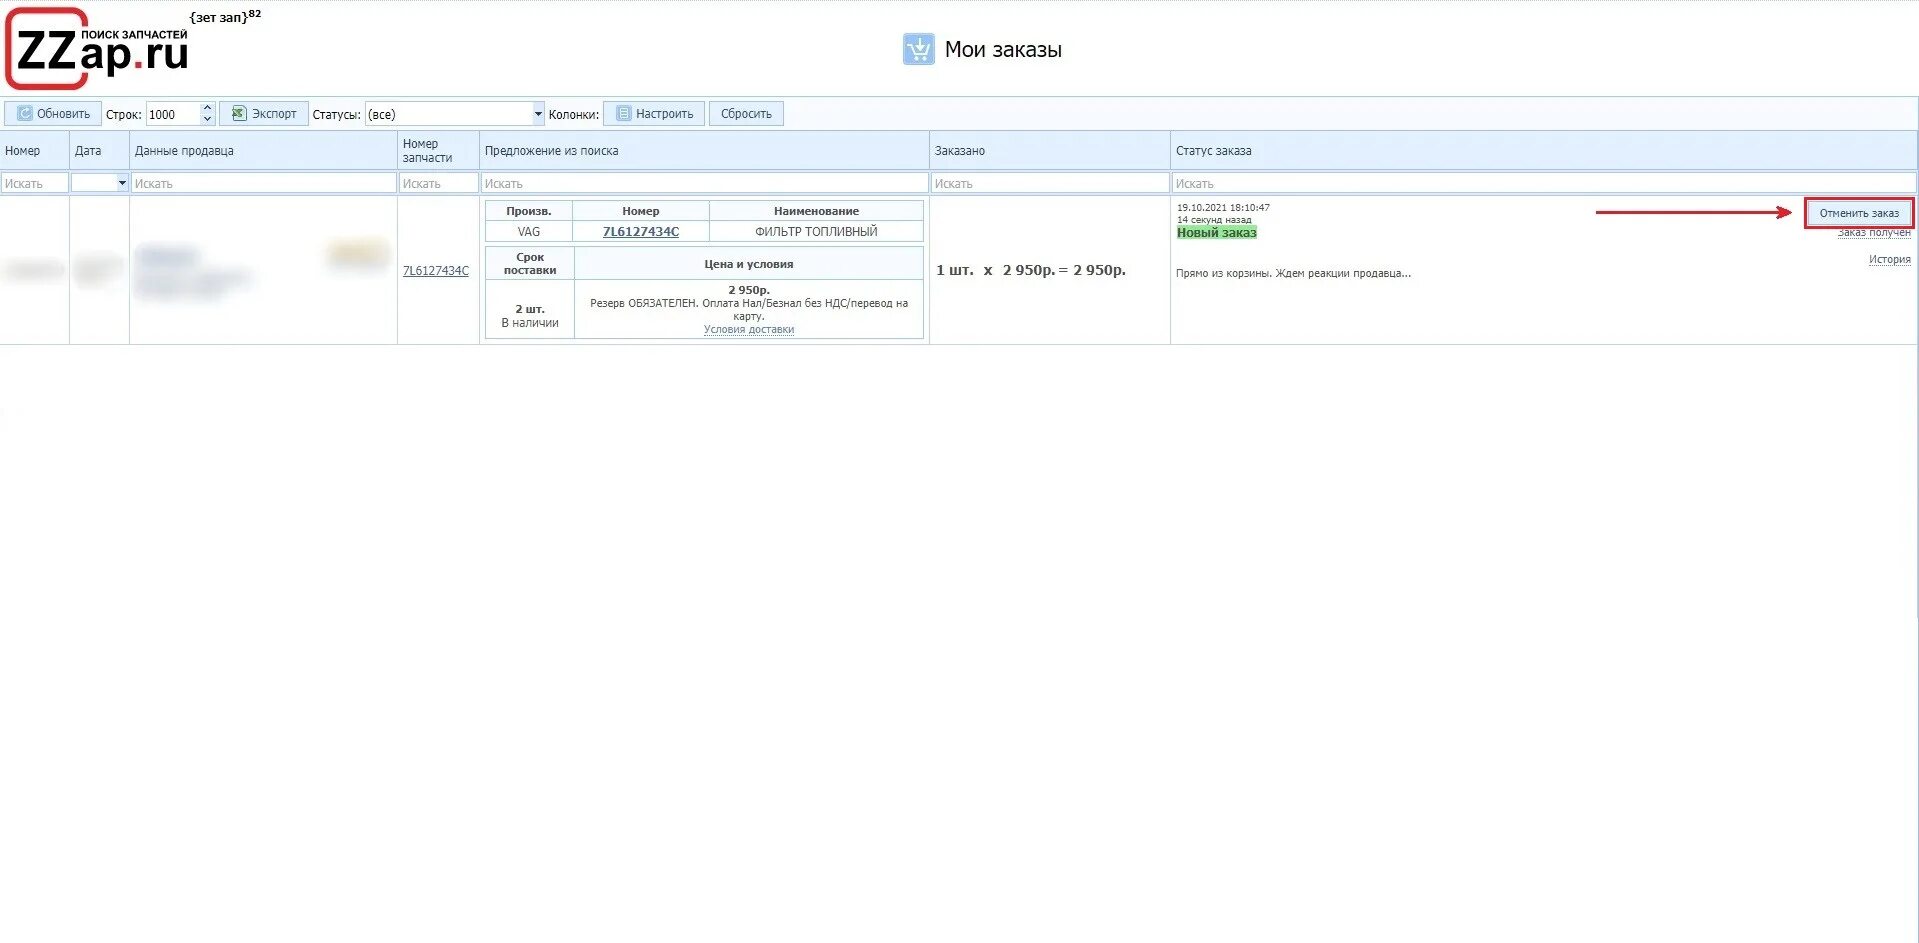Click the Предложение из поиска filter field
1919x943 pixels.
tap(704, 183)
